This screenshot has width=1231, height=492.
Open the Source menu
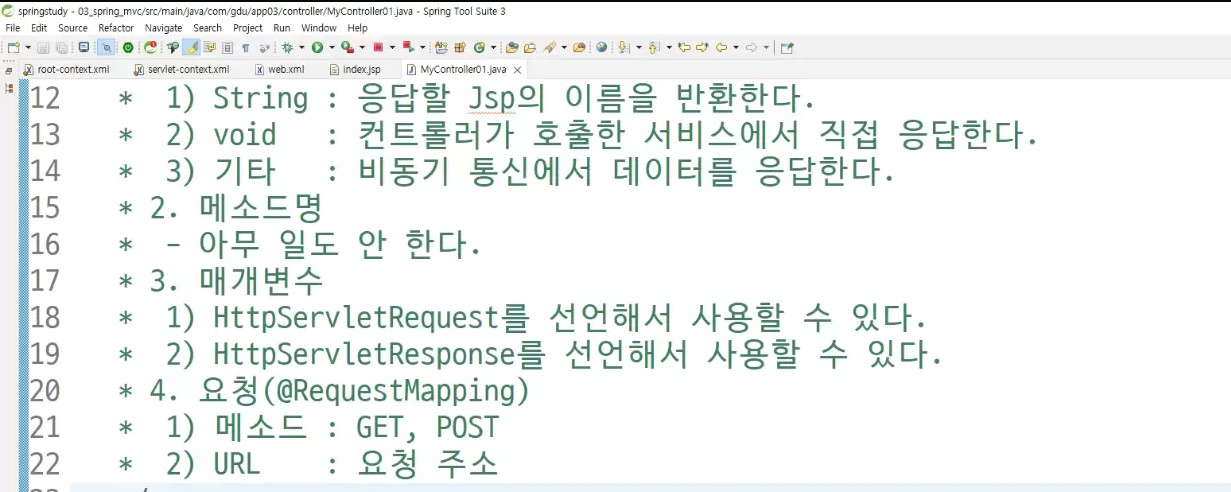tap(73, 28)
